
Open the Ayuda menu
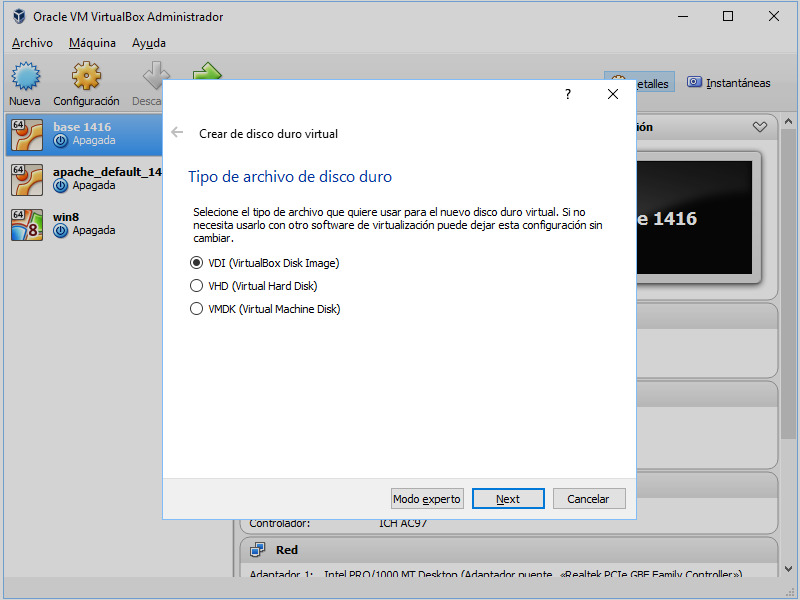coord(148,43)
